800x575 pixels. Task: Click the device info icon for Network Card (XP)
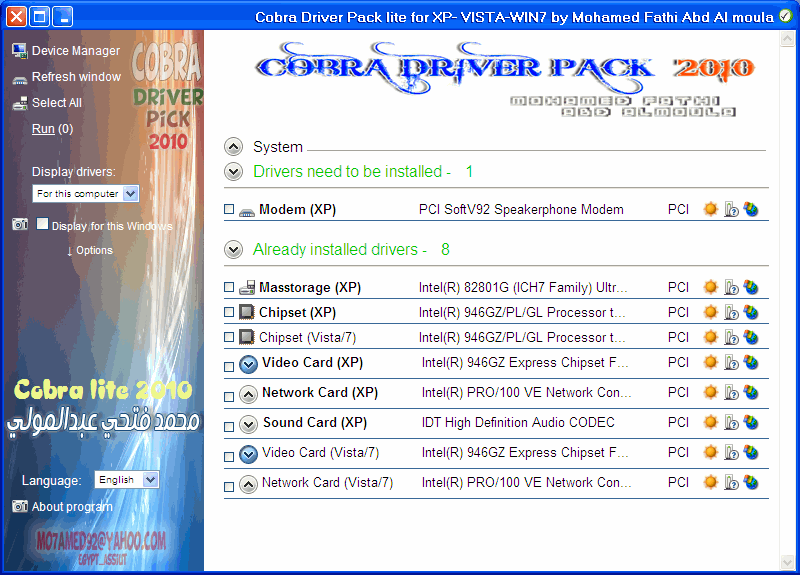click(x=731, y=393)
